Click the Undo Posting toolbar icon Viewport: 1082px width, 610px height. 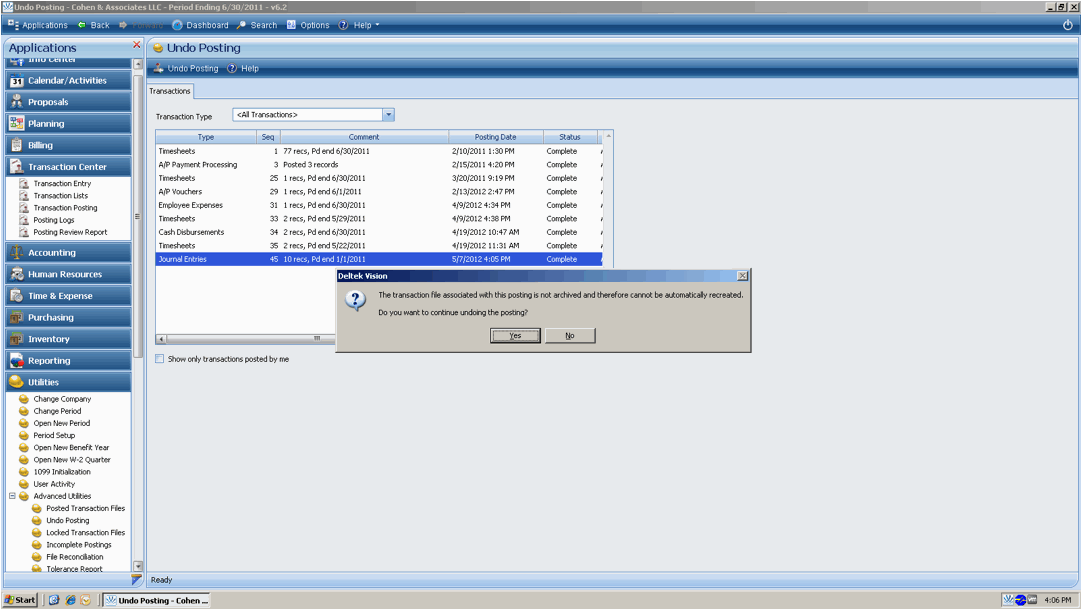159,69
